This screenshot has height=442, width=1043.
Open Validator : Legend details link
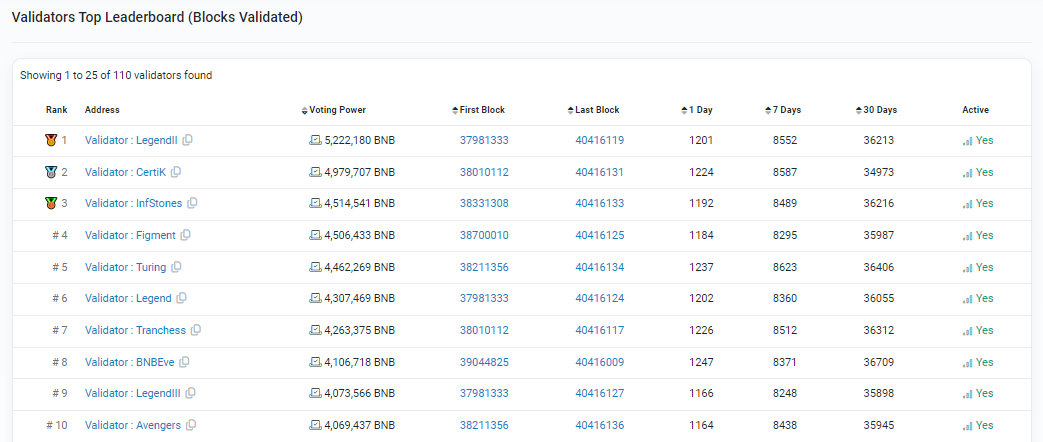128,299
